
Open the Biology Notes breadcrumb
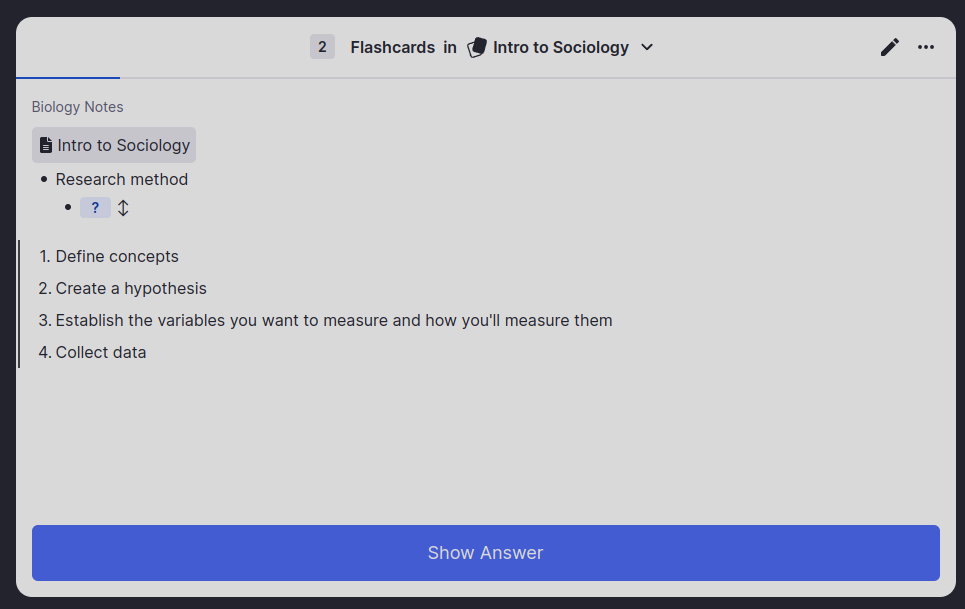tap(78, 107)
